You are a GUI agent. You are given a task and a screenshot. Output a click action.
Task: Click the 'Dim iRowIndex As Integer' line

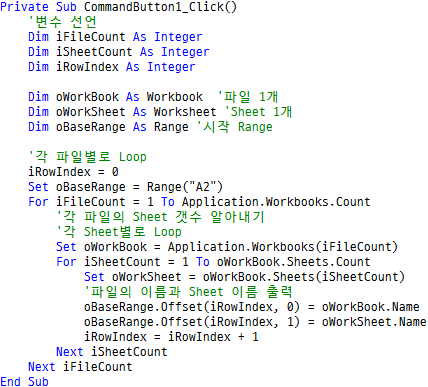(112, 67)
